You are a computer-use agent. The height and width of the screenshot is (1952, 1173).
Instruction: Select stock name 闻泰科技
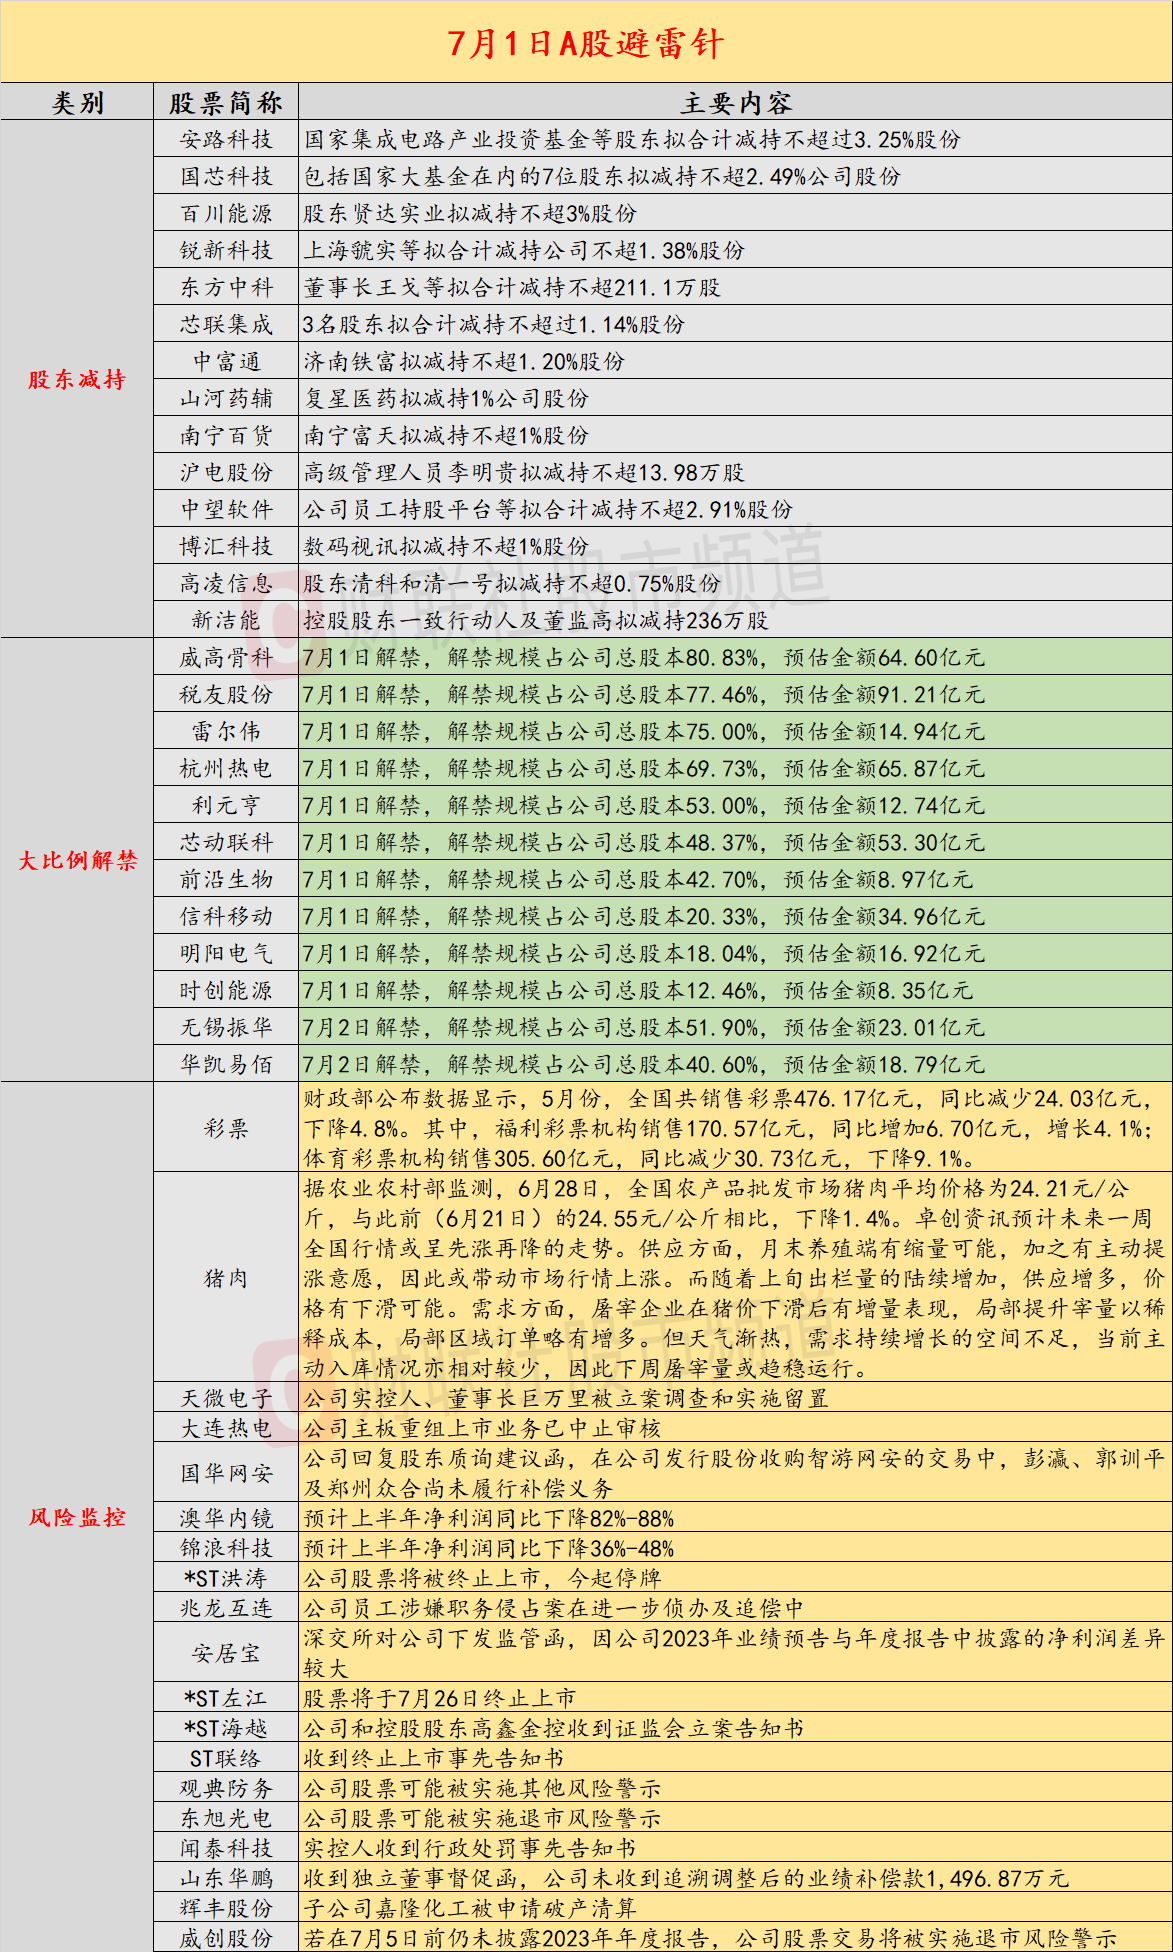pos(226,1849)
